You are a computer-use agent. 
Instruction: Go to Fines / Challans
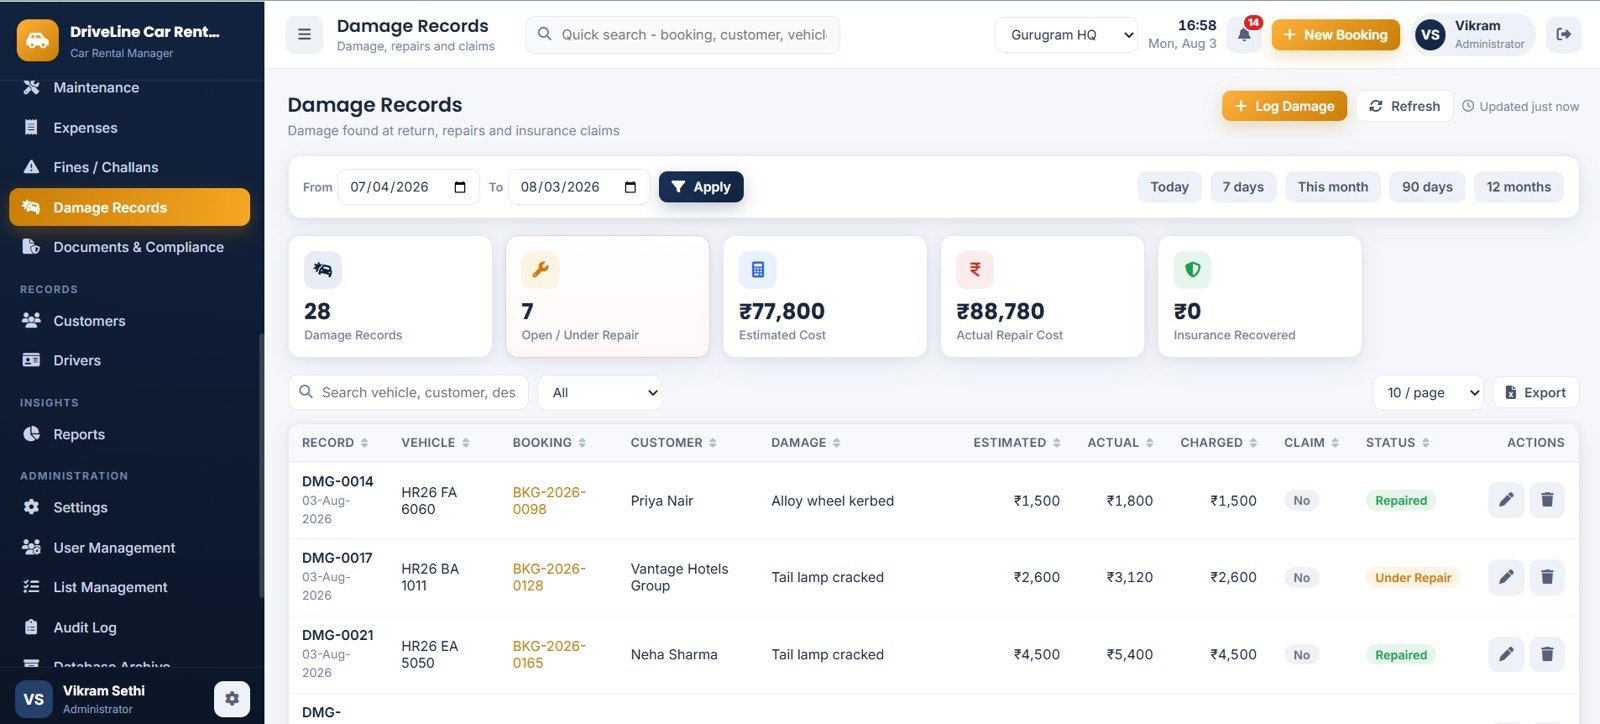[x=130, y=167]
